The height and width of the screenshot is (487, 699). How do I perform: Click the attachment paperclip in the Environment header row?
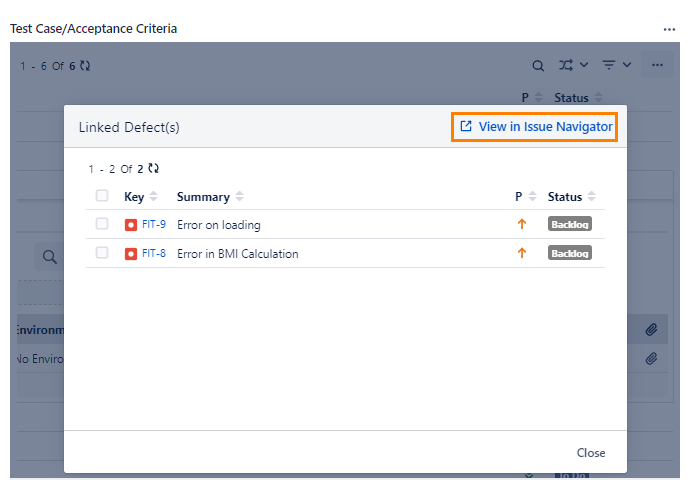coord(651,330)
